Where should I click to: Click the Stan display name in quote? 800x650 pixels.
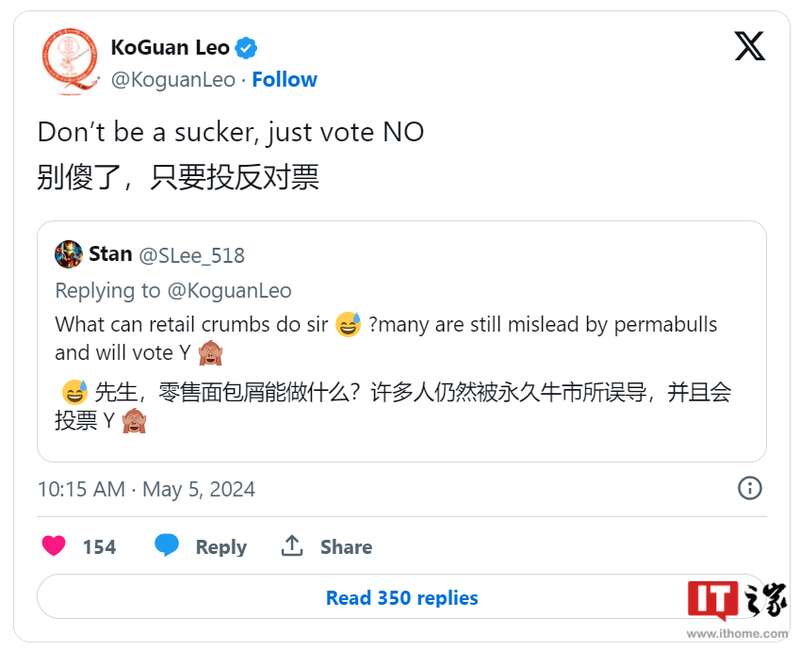110,254
